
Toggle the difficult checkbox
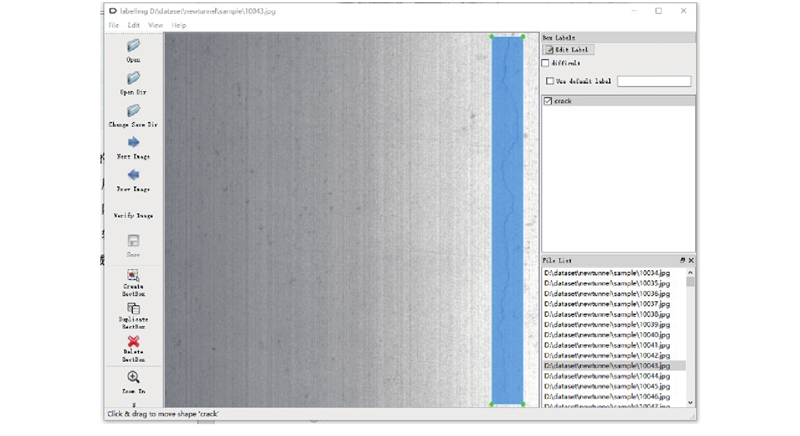545,63
